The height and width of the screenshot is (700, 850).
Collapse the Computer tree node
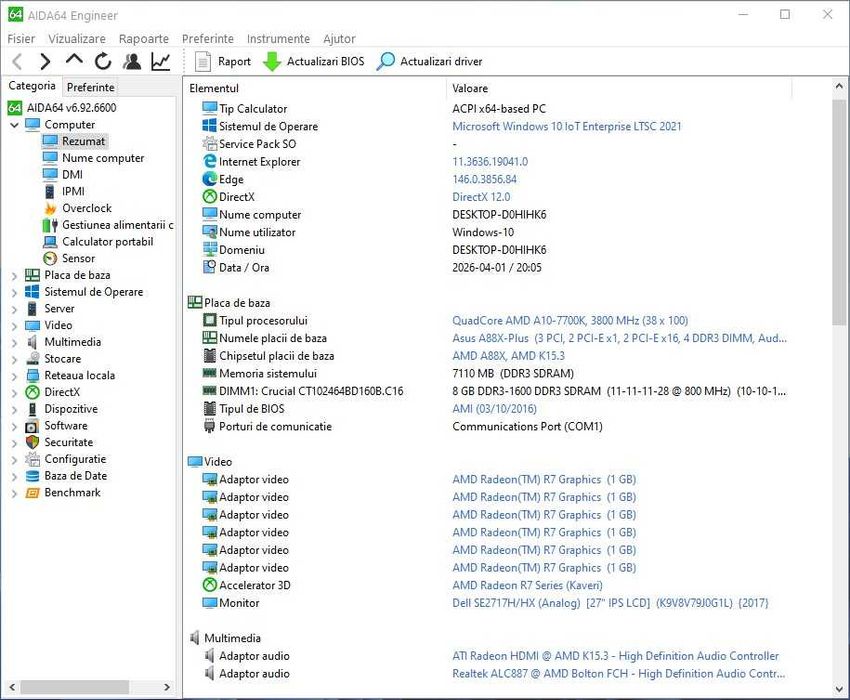point(15,125)
